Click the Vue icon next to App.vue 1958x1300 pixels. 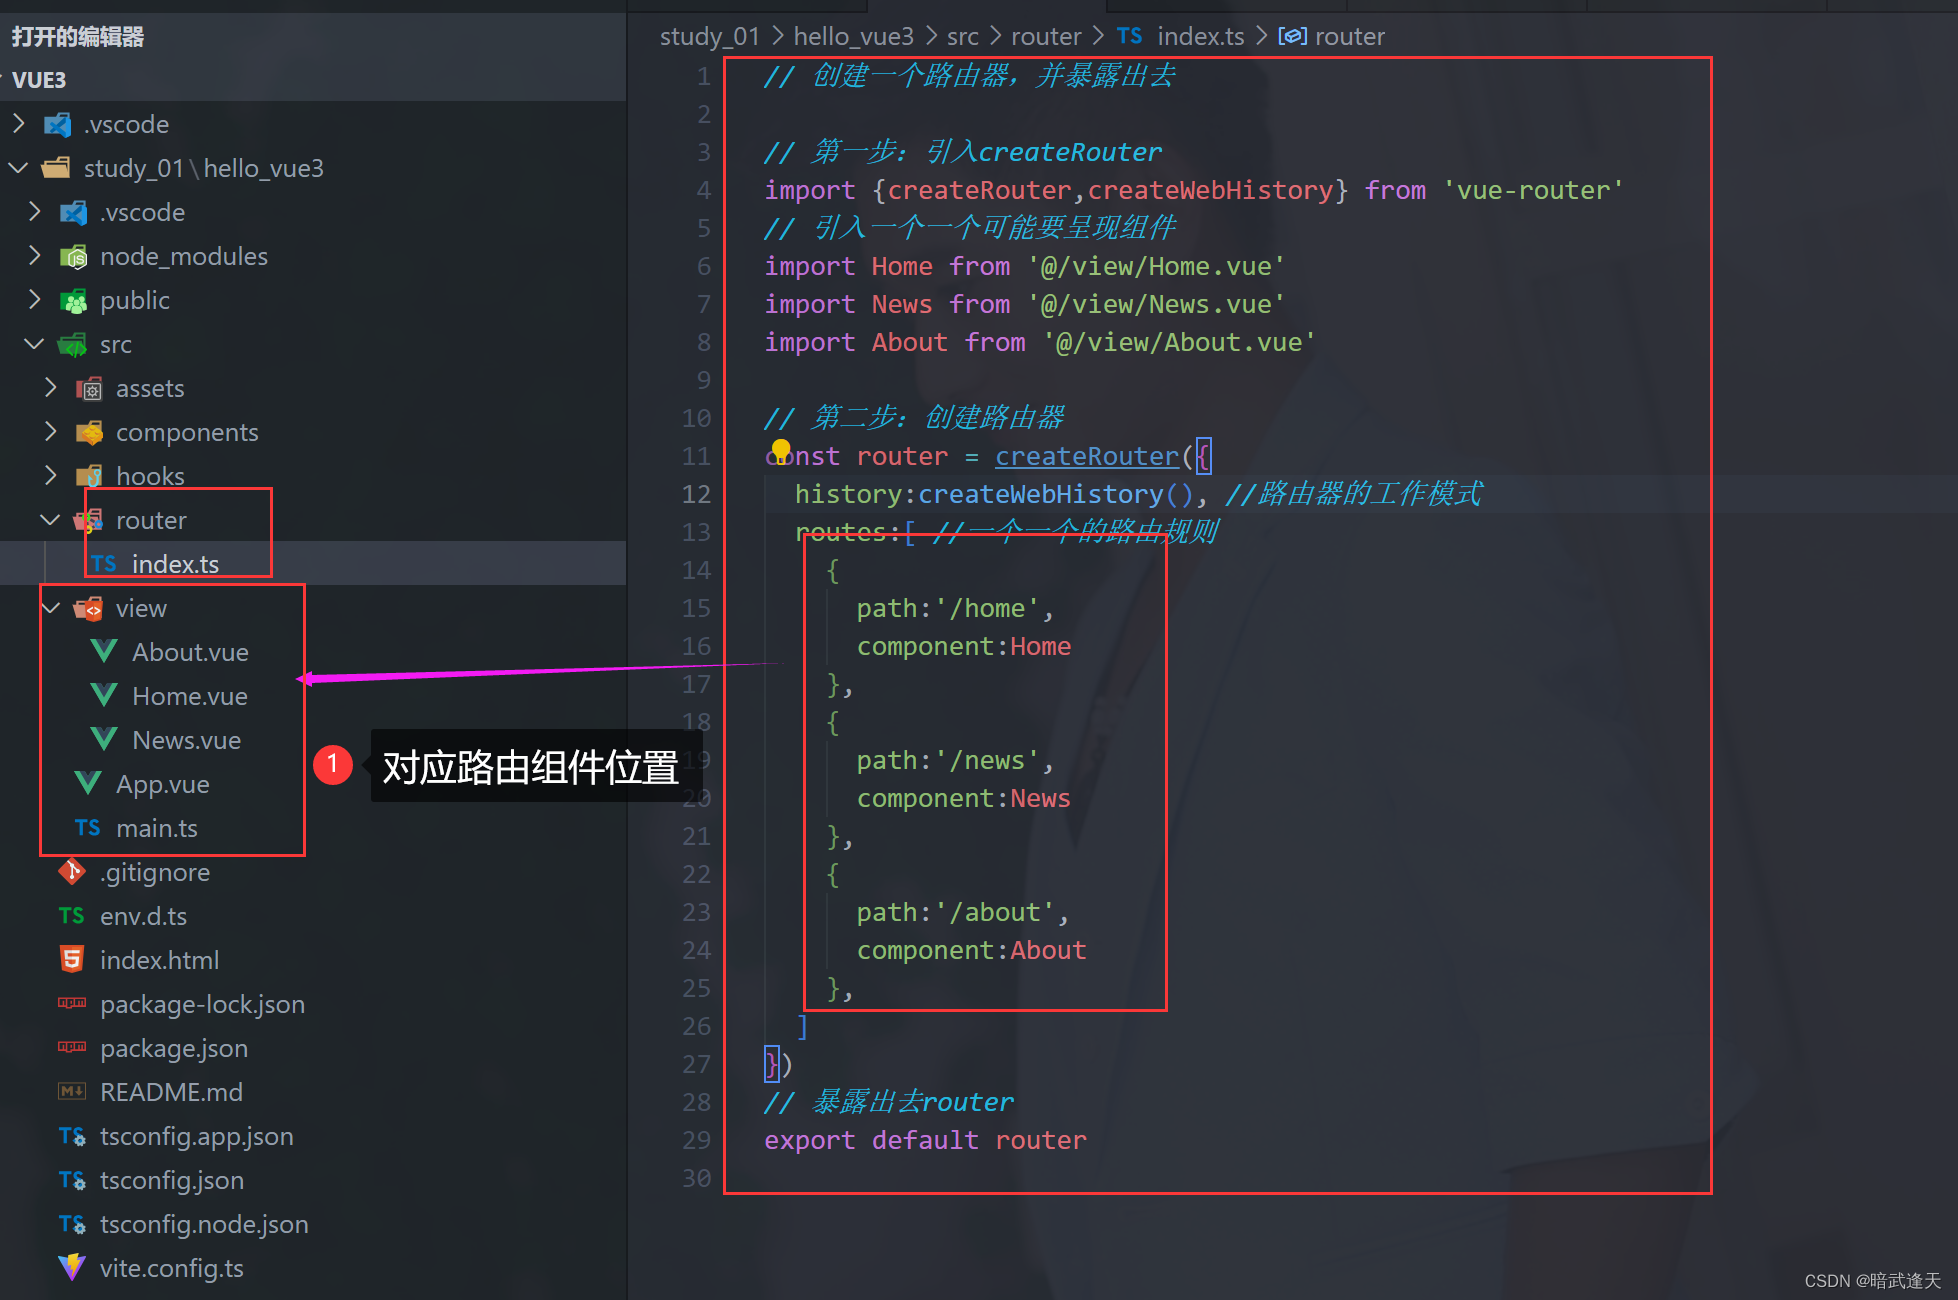pos(88,784)
